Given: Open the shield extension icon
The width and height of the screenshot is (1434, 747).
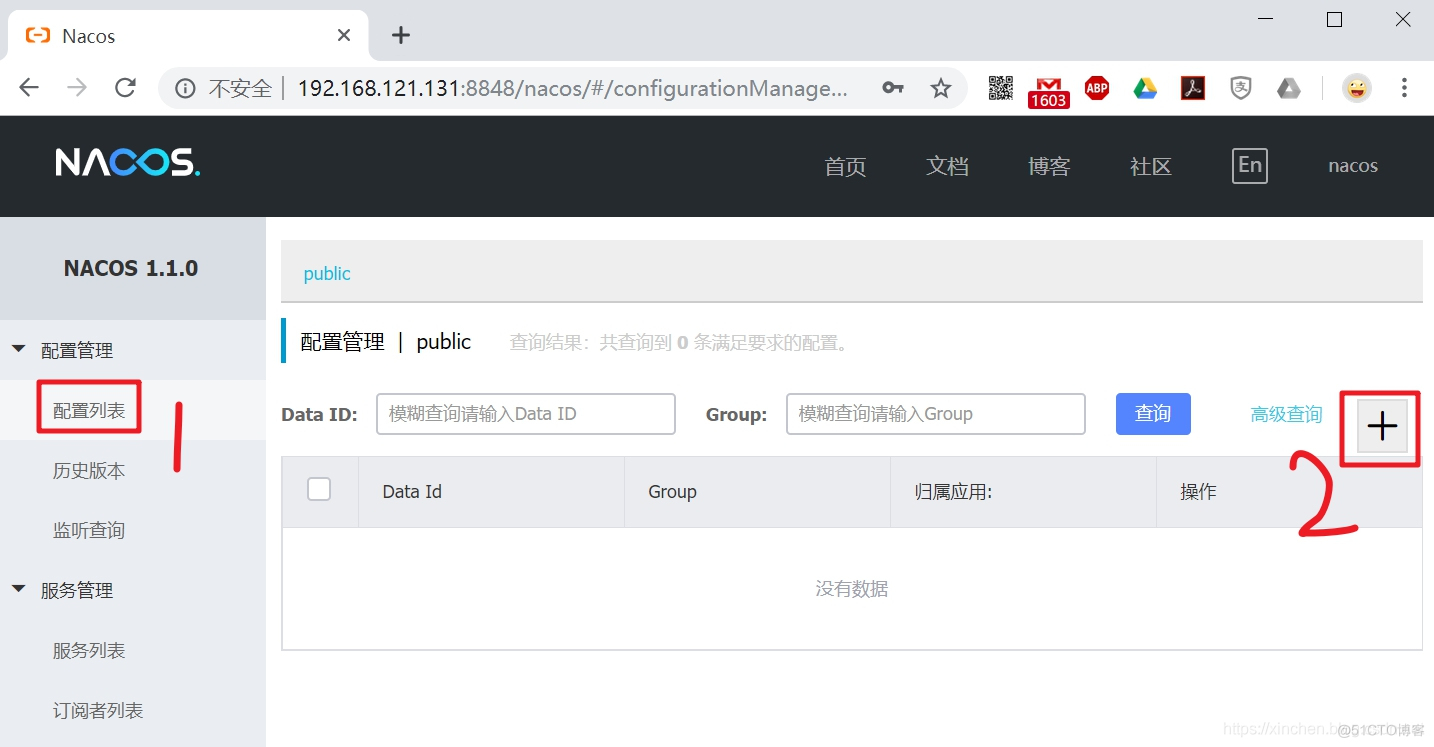Looking at the screenshot, I should tap(1241, 88).
